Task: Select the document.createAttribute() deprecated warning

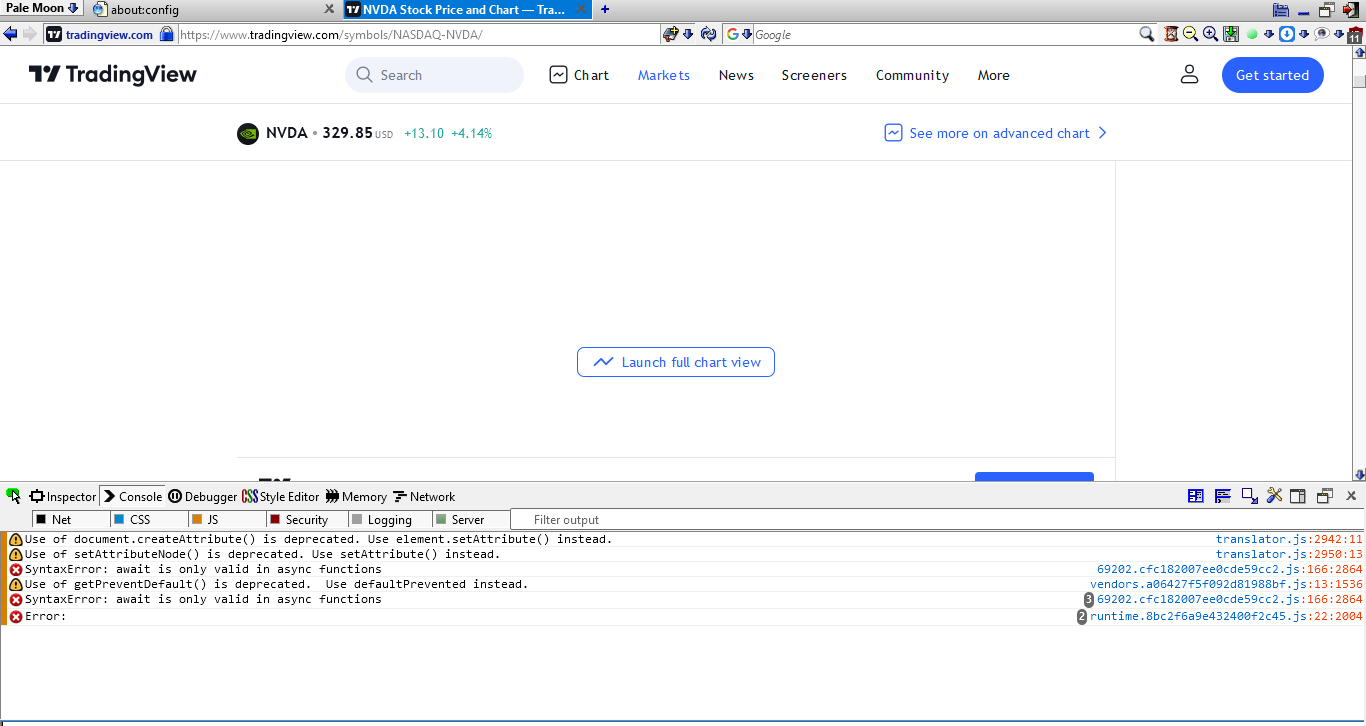Action: click(318, 539)
